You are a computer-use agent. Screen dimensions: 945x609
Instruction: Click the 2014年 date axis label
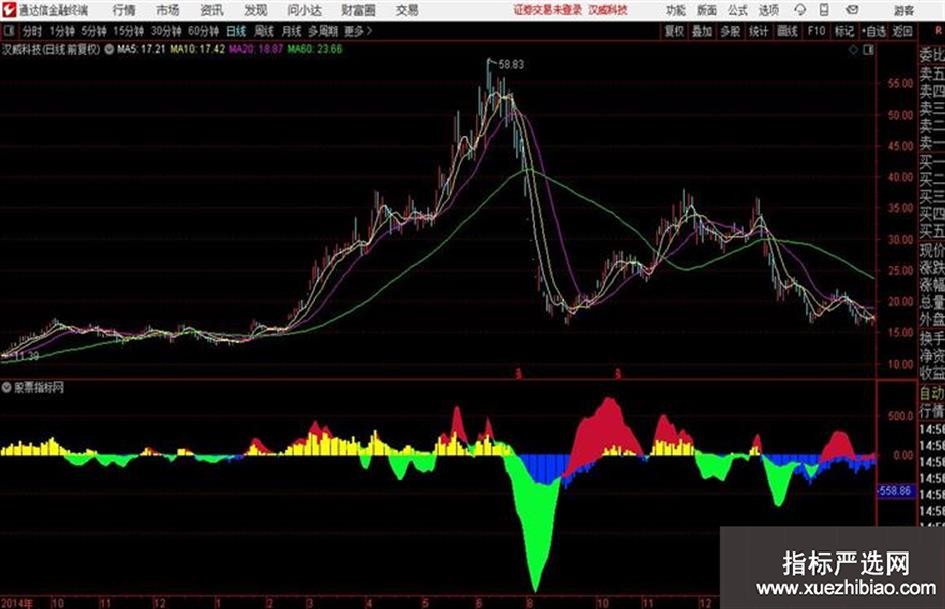[17, 603]
